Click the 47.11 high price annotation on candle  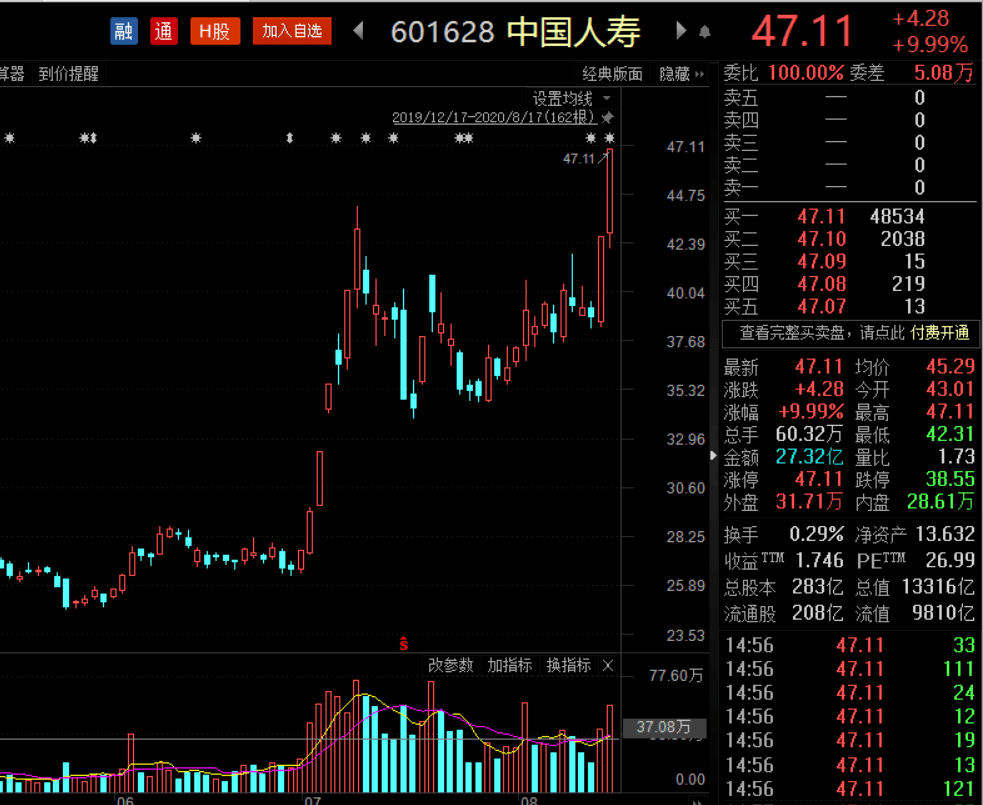579,159
